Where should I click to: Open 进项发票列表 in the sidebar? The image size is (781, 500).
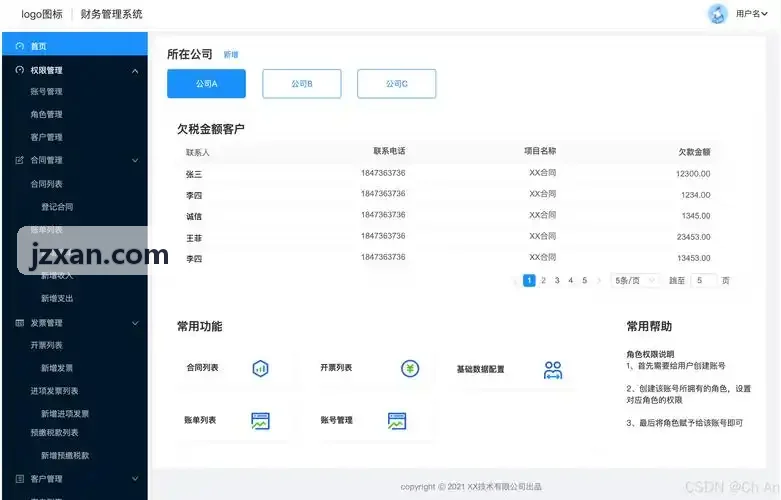[x=54, y=391]
